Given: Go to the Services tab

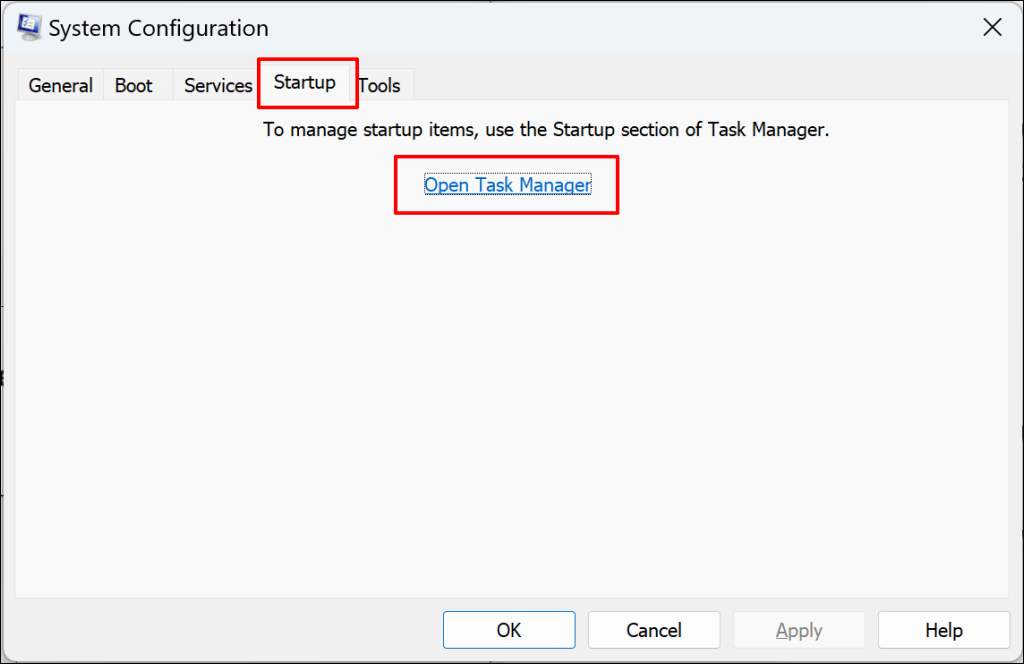Looking at the screenshot, I should (218, 86).
